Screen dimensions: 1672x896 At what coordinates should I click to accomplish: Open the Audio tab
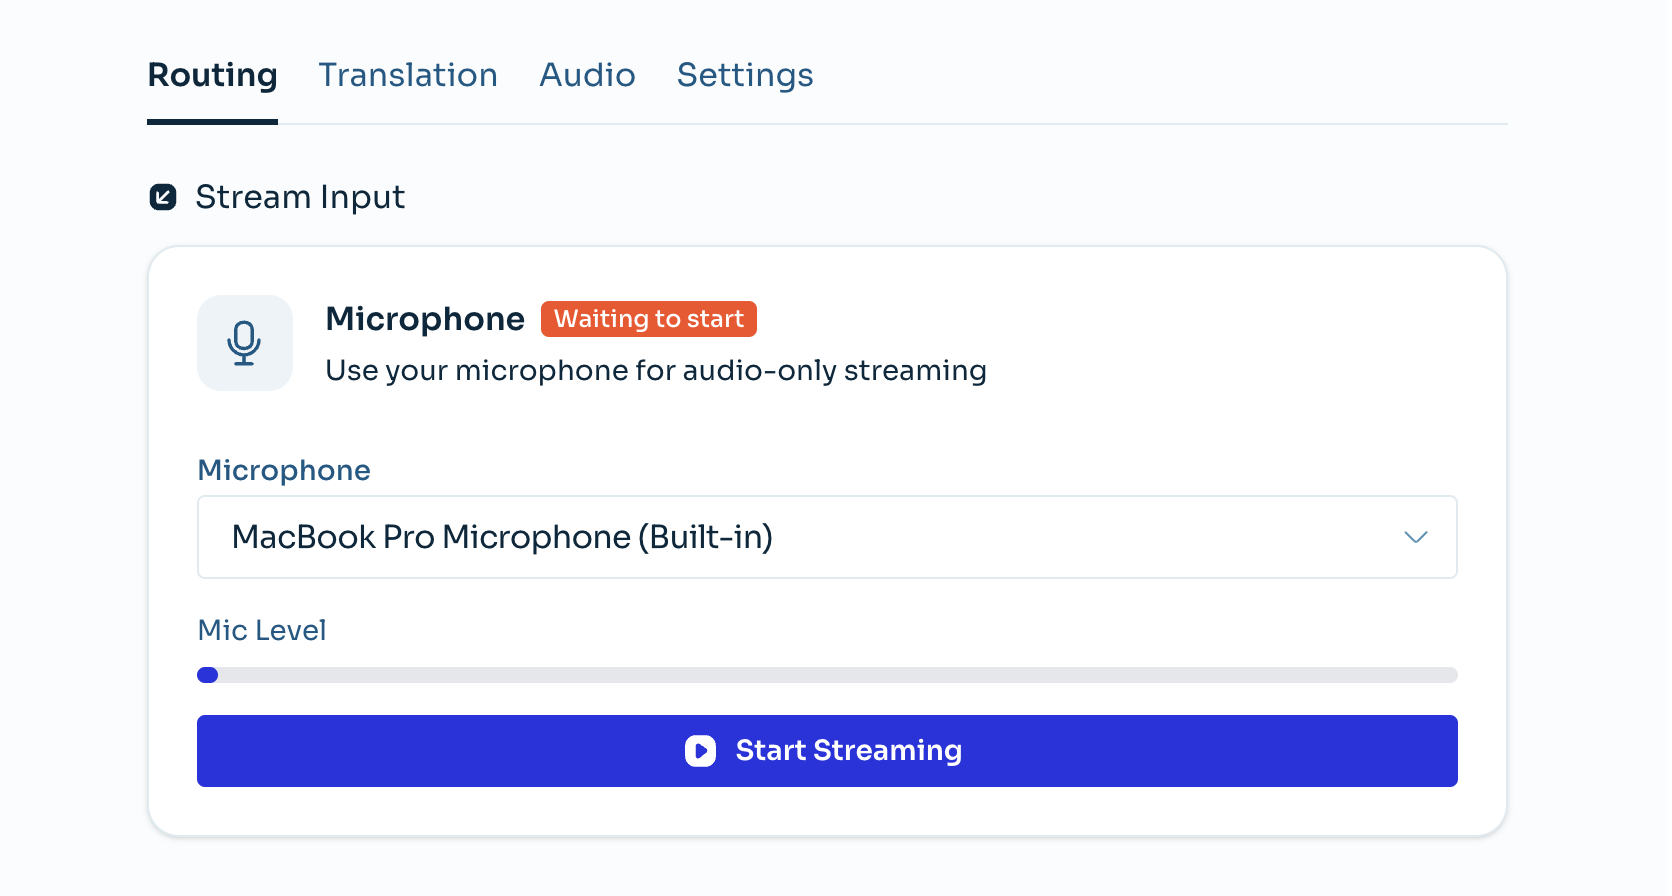tap(587, 76)
